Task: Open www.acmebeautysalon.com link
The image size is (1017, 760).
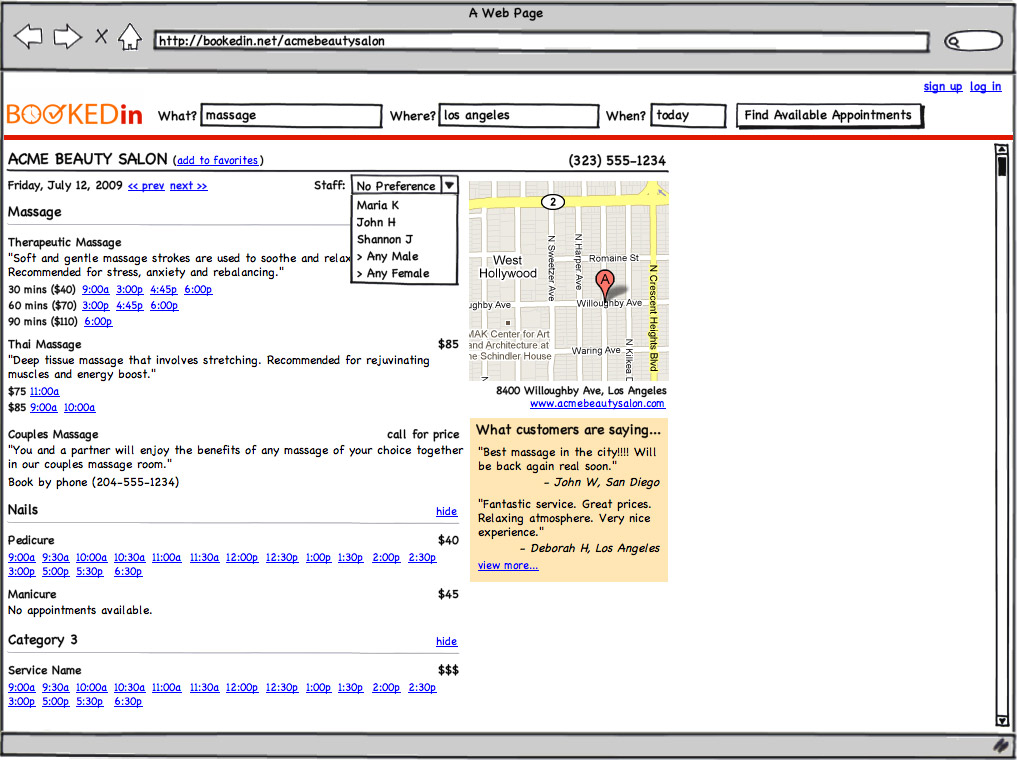Action: pyautogui.click(x=597, y=403)
